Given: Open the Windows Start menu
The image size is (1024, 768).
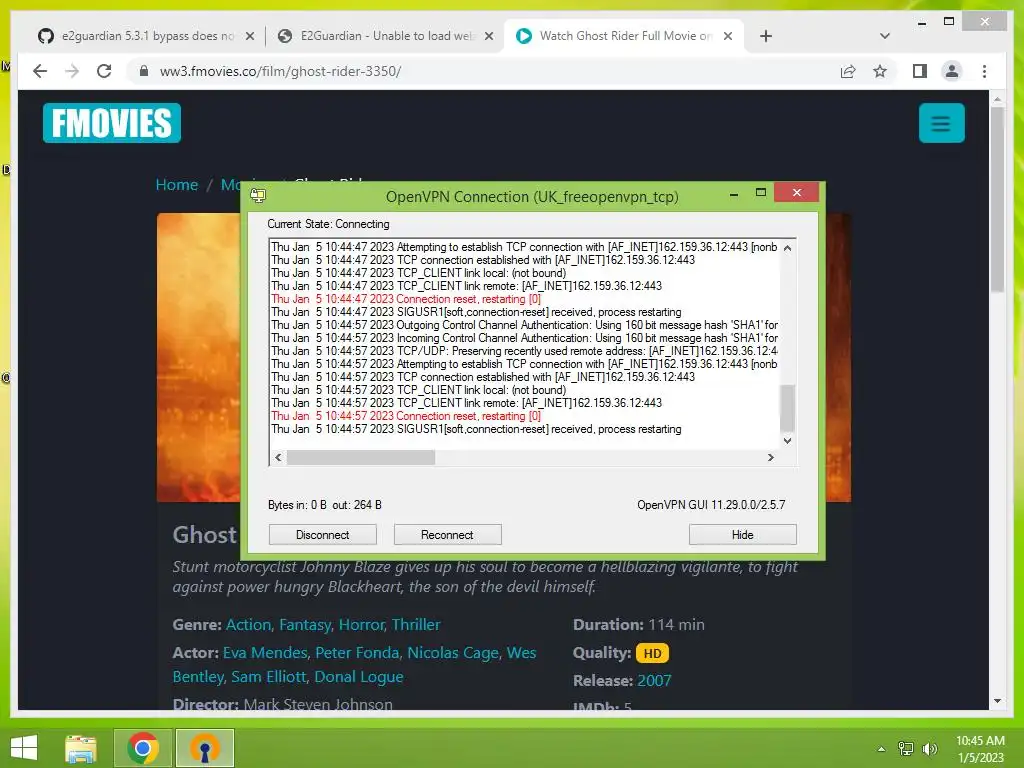Looking at the screenshot, I should (x=24, y=748).
